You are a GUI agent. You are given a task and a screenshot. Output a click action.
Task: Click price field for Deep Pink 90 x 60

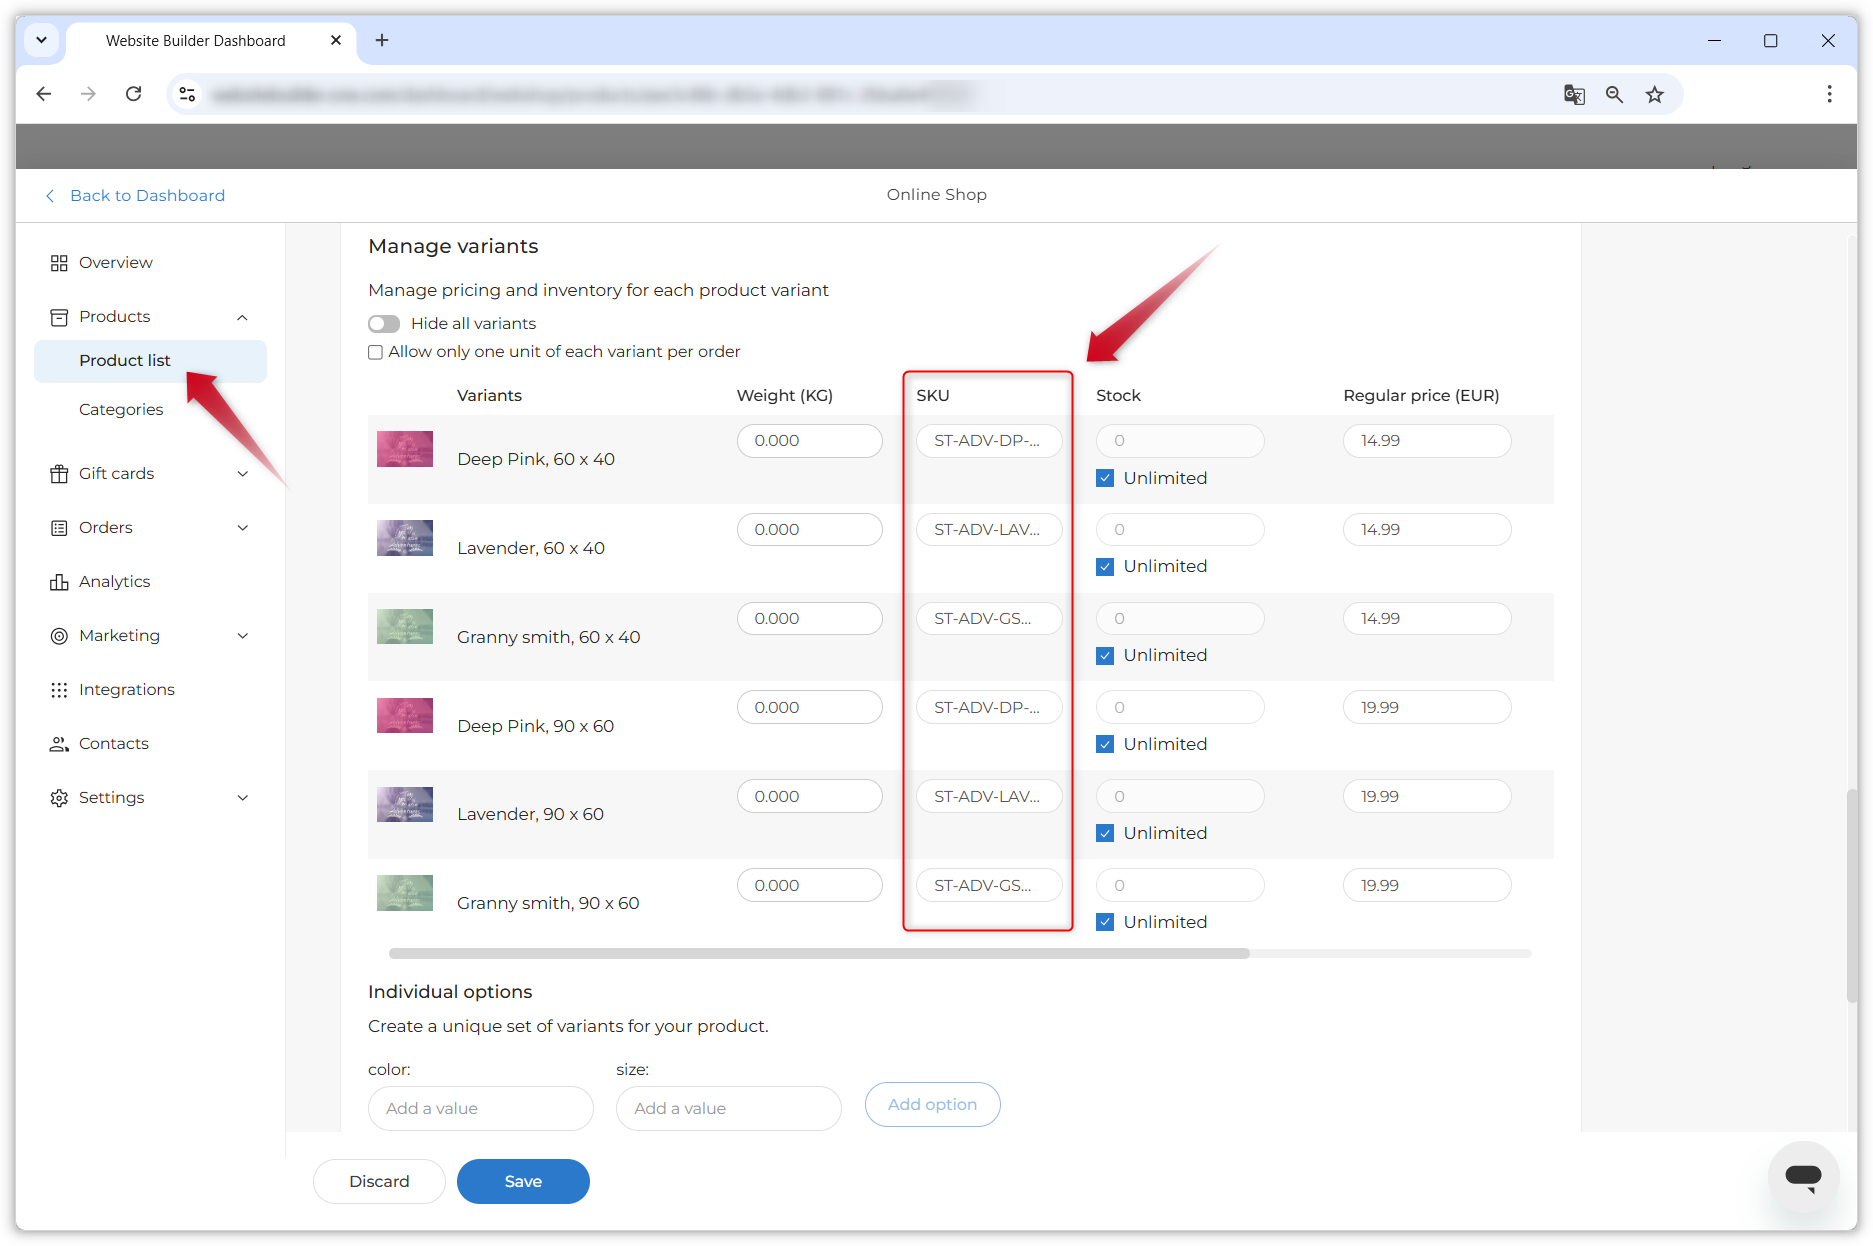1427,708
